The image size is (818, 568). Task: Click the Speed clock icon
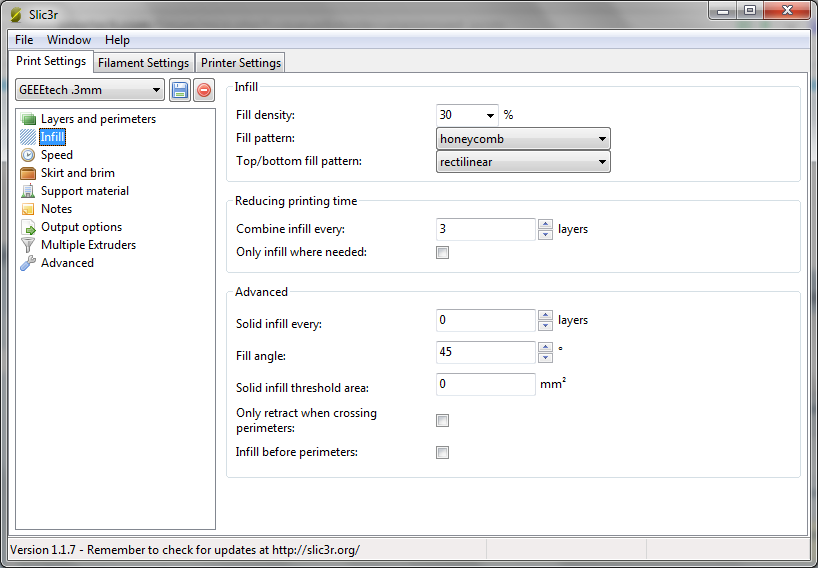click(x=28, y=155)
